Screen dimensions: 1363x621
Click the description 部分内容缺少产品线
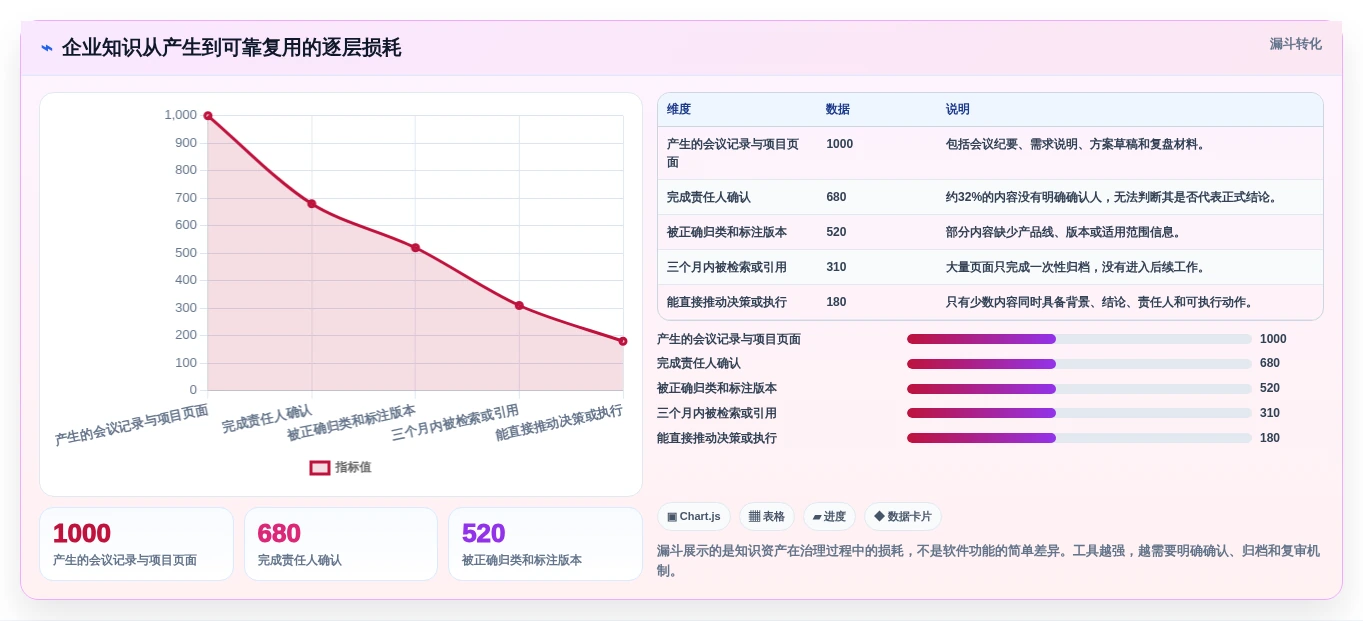pyautogui.click(x=1065, y=232)
